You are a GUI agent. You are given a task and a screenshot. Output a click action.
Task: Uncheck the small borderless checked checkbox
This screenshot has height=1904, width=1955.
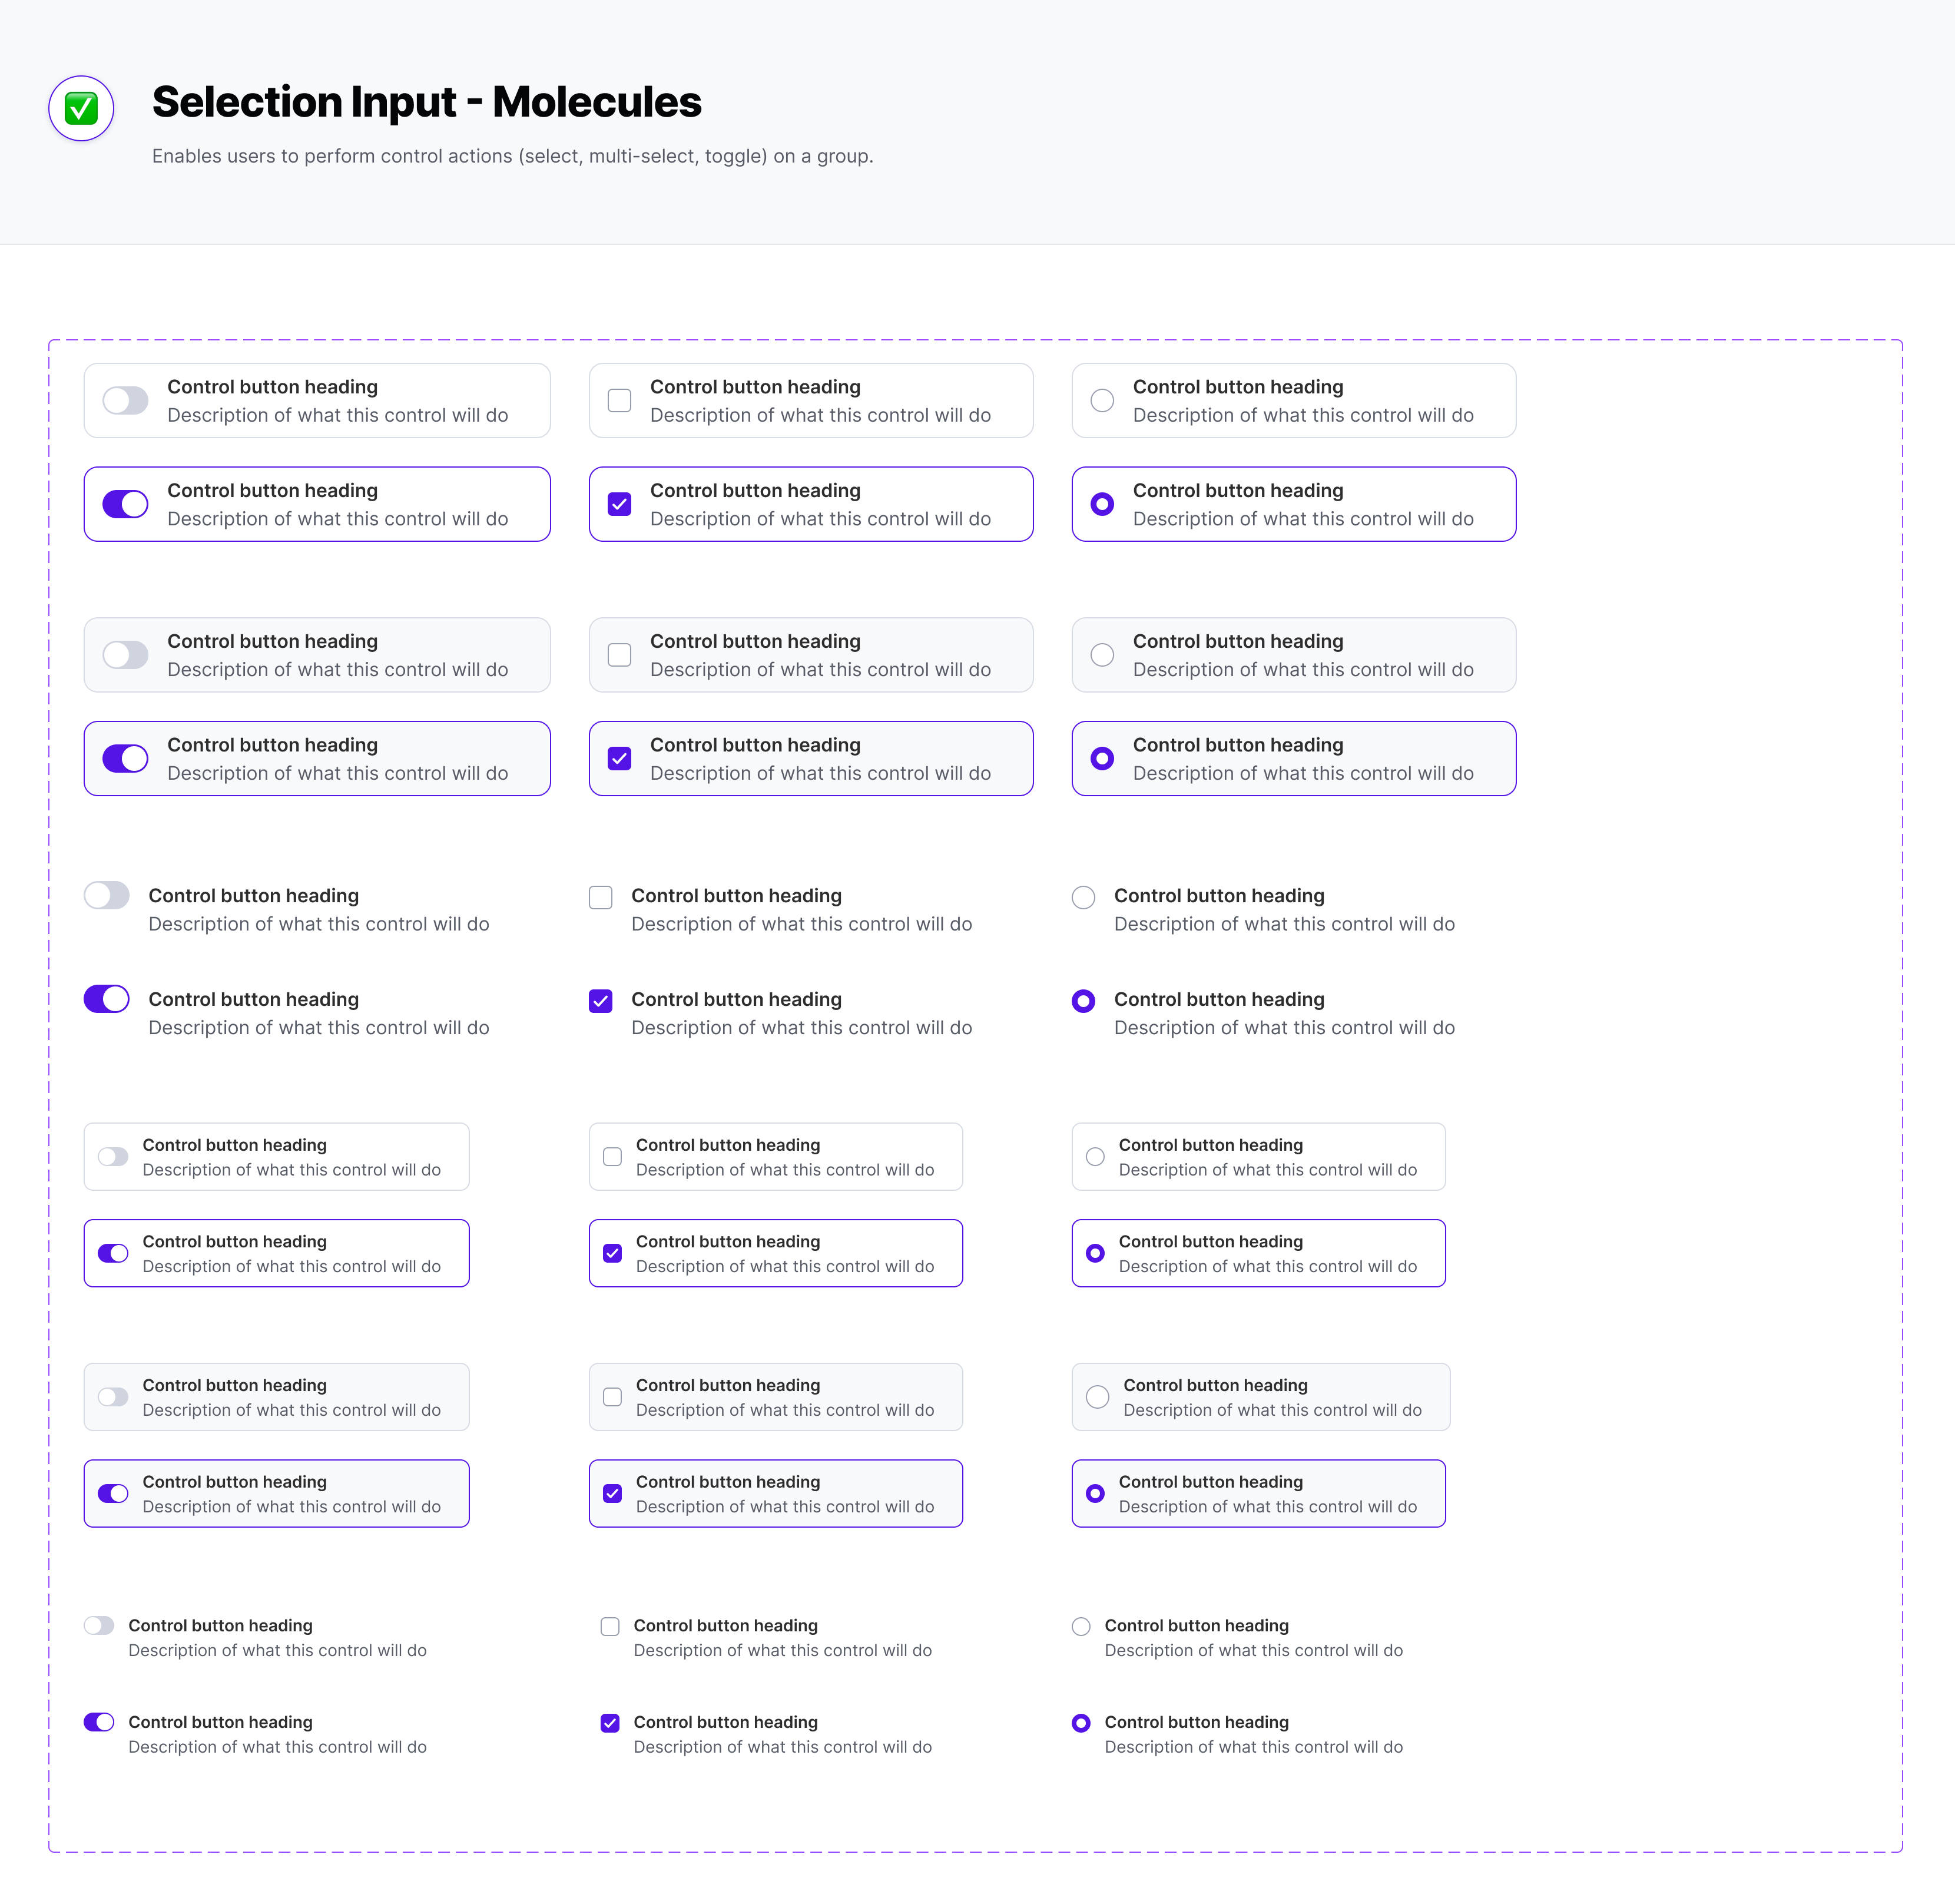[x=610, y=1723]
